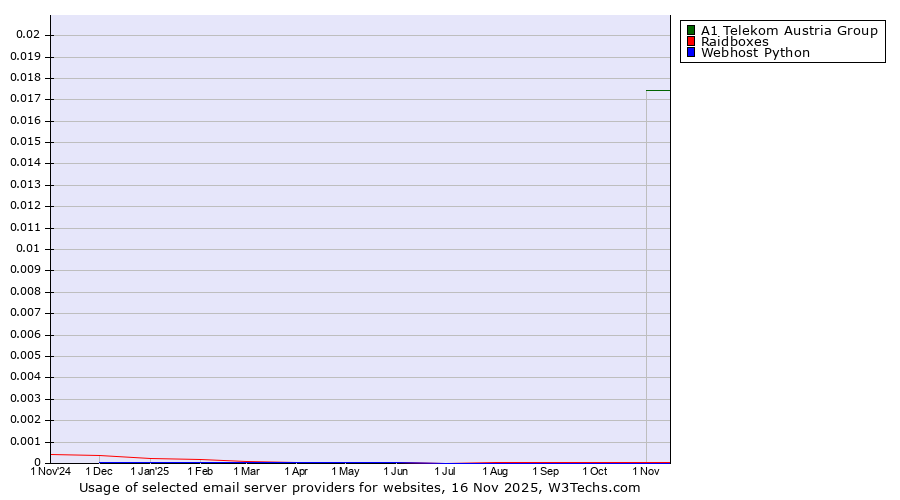The width and height of the screenshot is (900, 500).
Task: Click the 0.001 y-axis label
Action: (x=26, y=442)
